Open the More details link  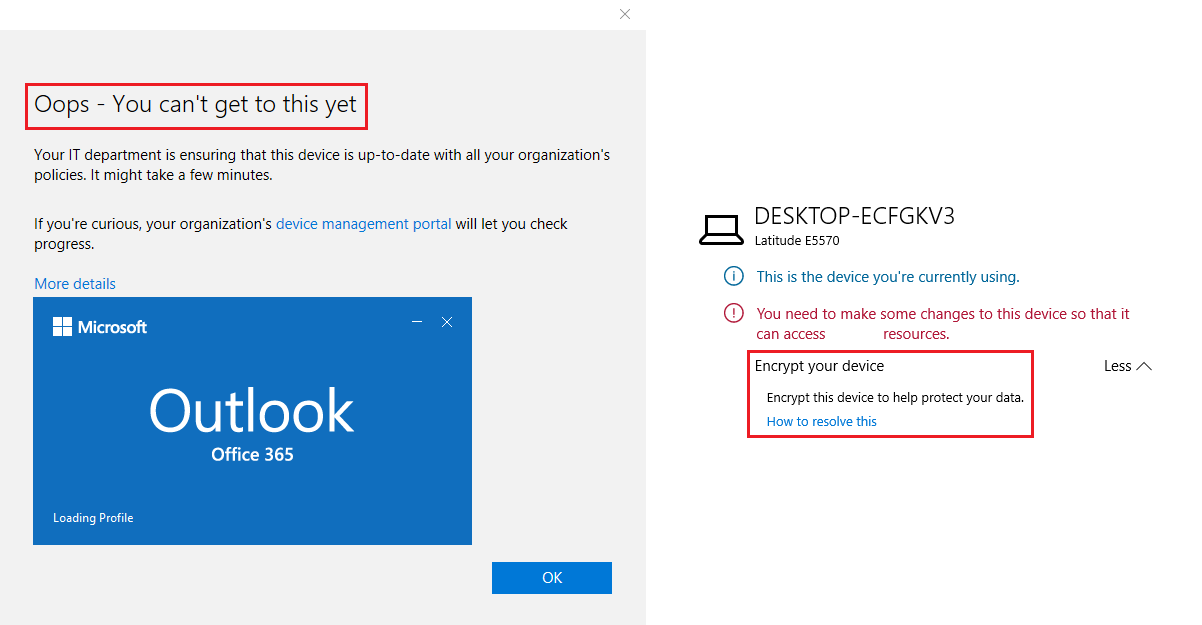pyautogui.click(x=75, y=284)
